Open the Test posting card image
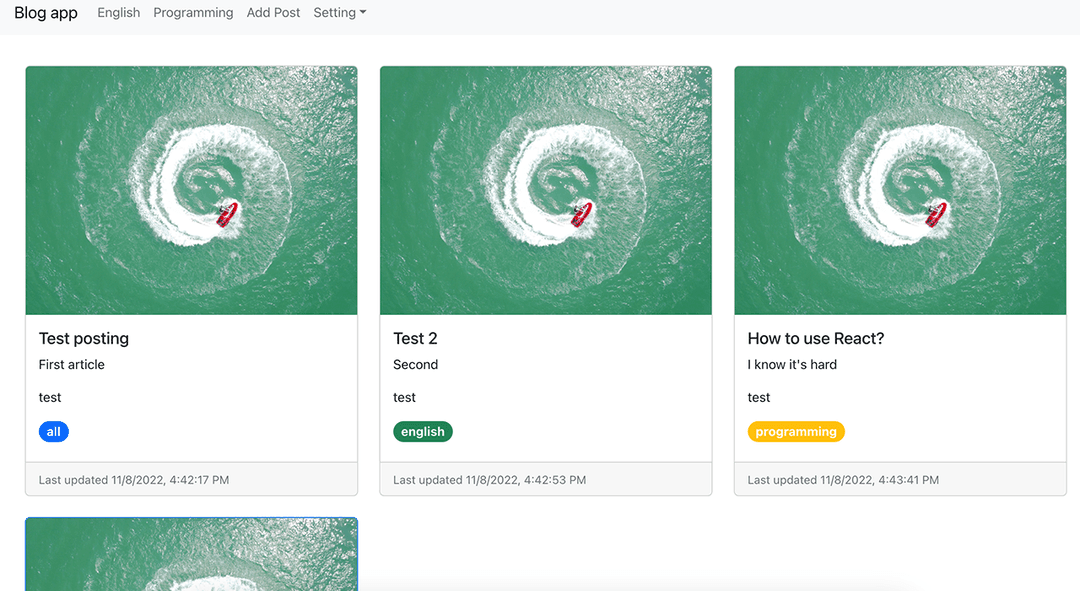Screen dimensions: 1080x591 (191, 191)
